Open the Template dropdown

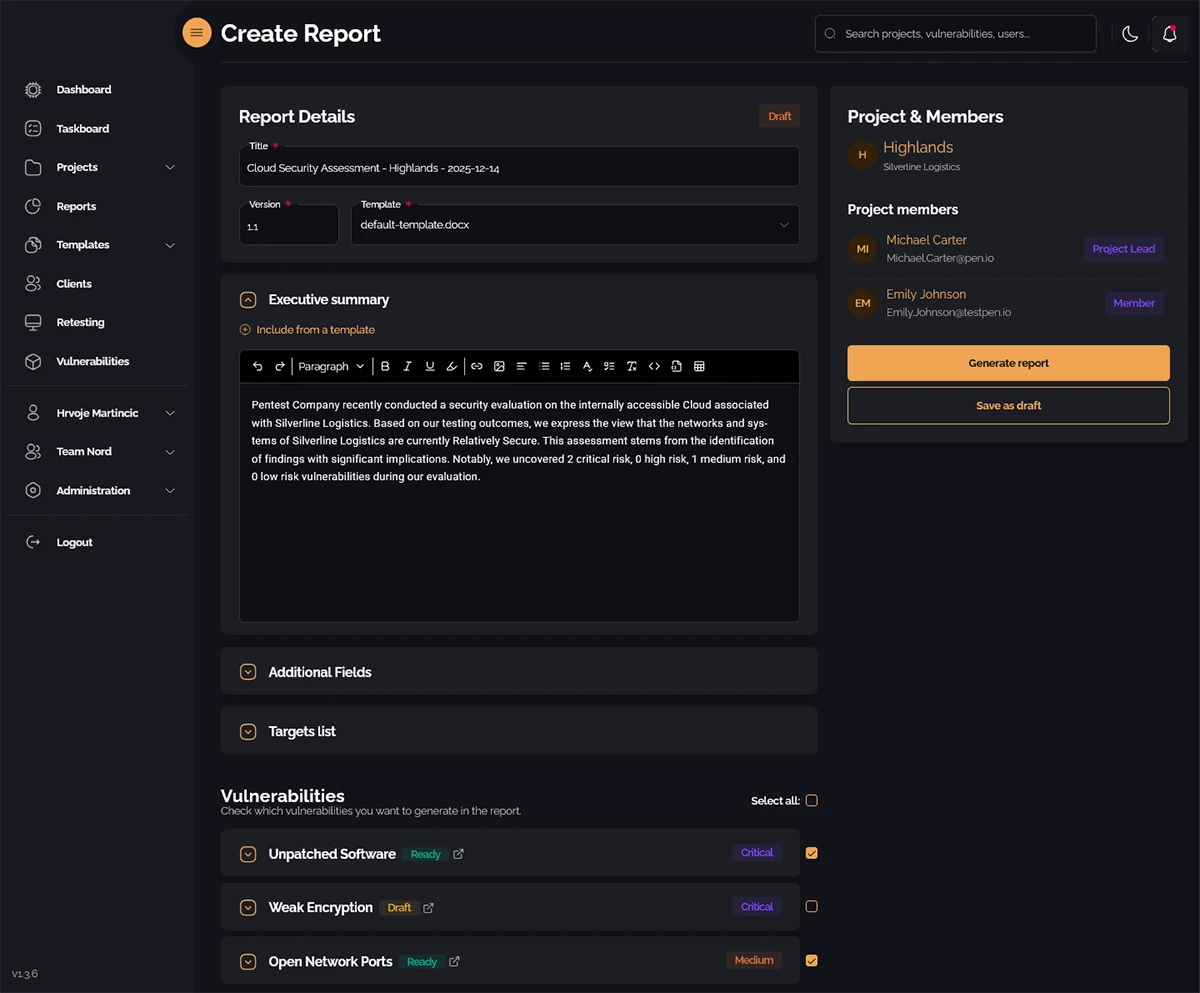coord(575,226)
